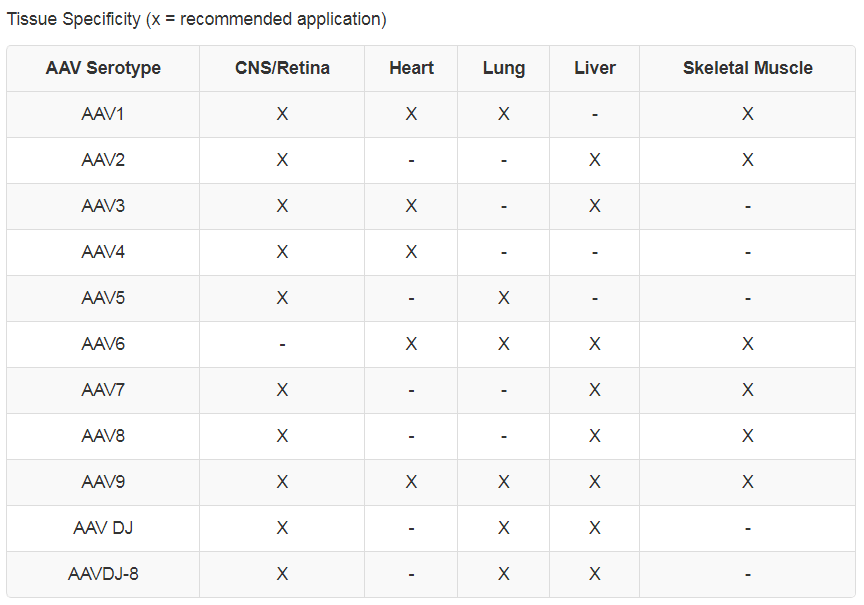Select the AAVDJ-8 row label

point(103,574)
